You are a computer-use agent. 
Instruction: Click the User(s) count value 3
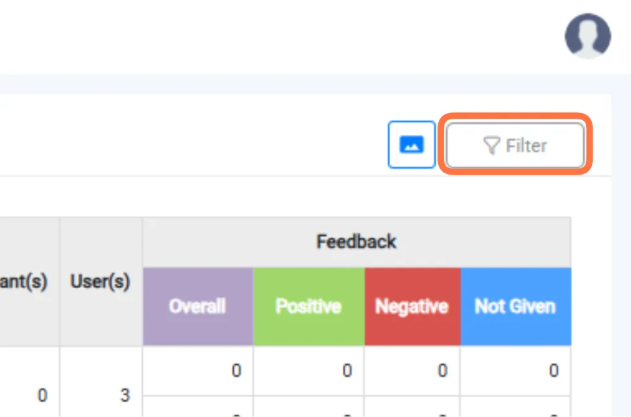(x=125, y=395)
